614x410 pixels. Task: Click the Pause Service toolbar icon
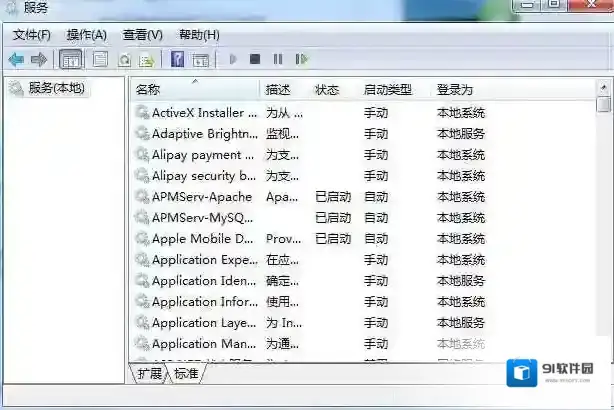(278, 60)
